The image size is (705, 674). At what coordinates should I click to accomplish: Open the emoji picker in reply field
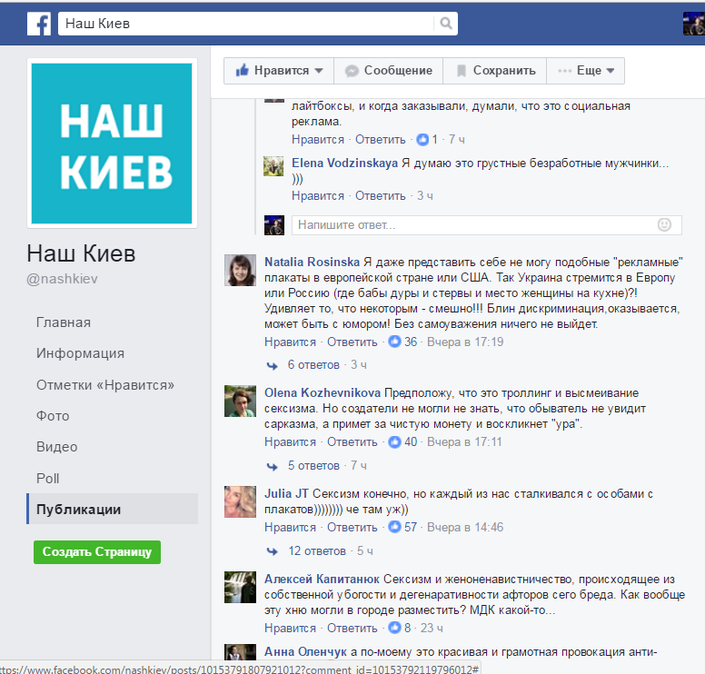coord(664,224)
